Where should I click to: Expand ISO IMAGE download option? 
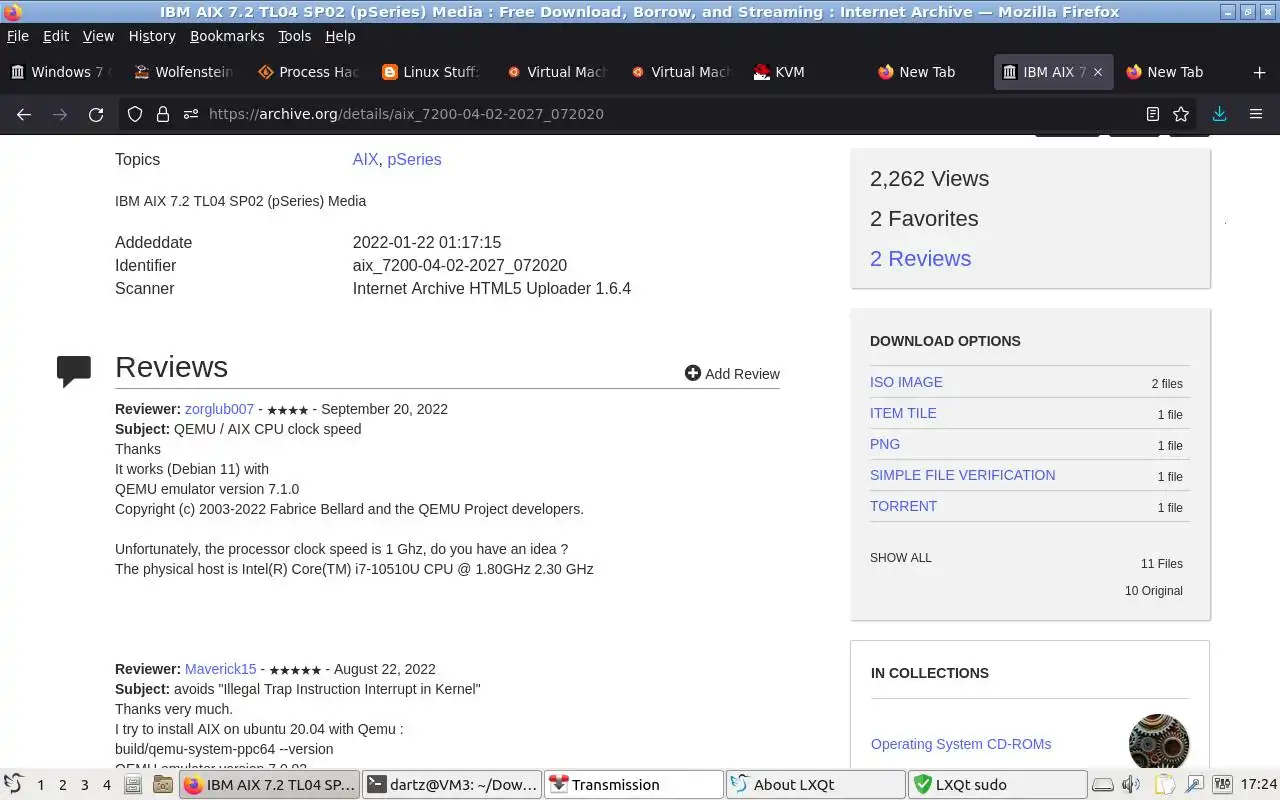click(906, 382)
